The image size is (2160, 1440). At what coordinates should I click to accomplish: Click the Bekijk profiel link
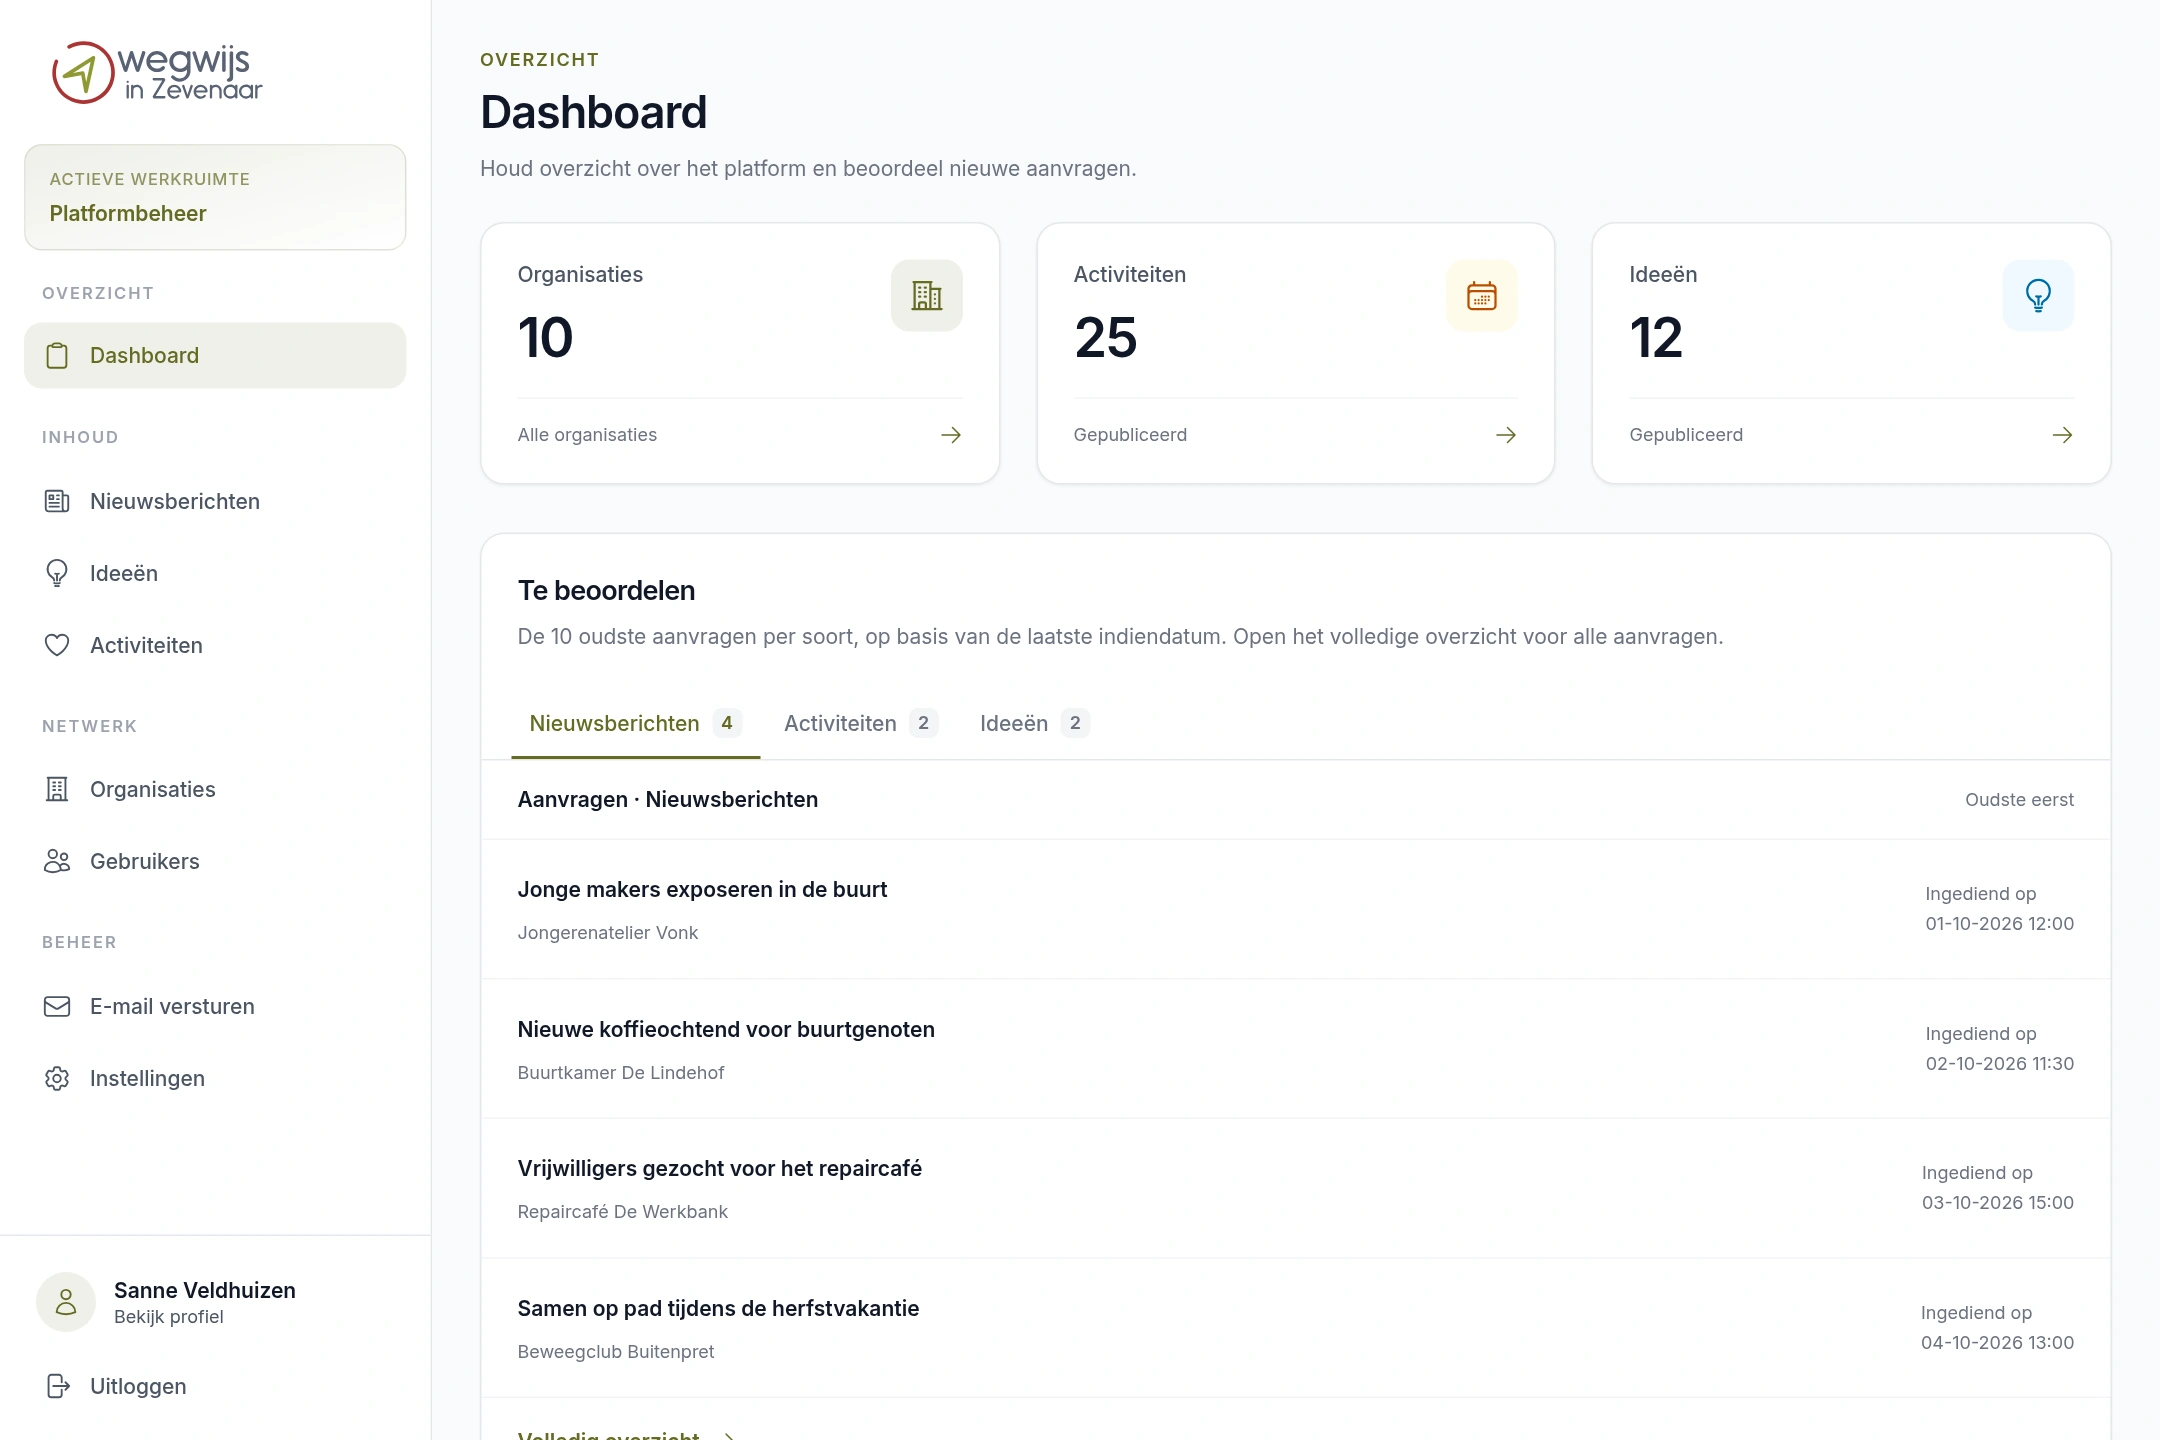(x=169, y=1317)
